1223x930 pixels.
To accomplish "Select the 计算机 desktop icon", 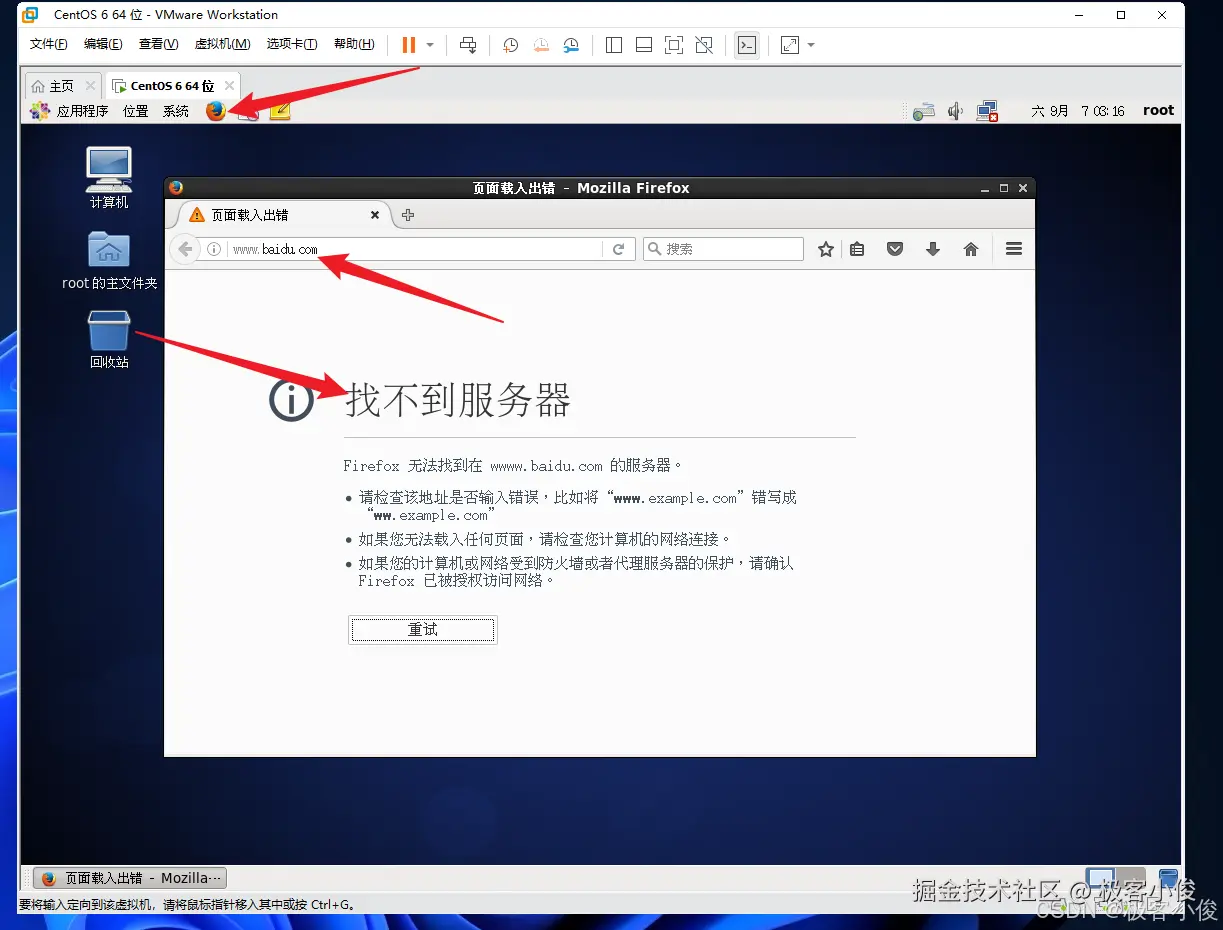I will [x=109, y=177].
